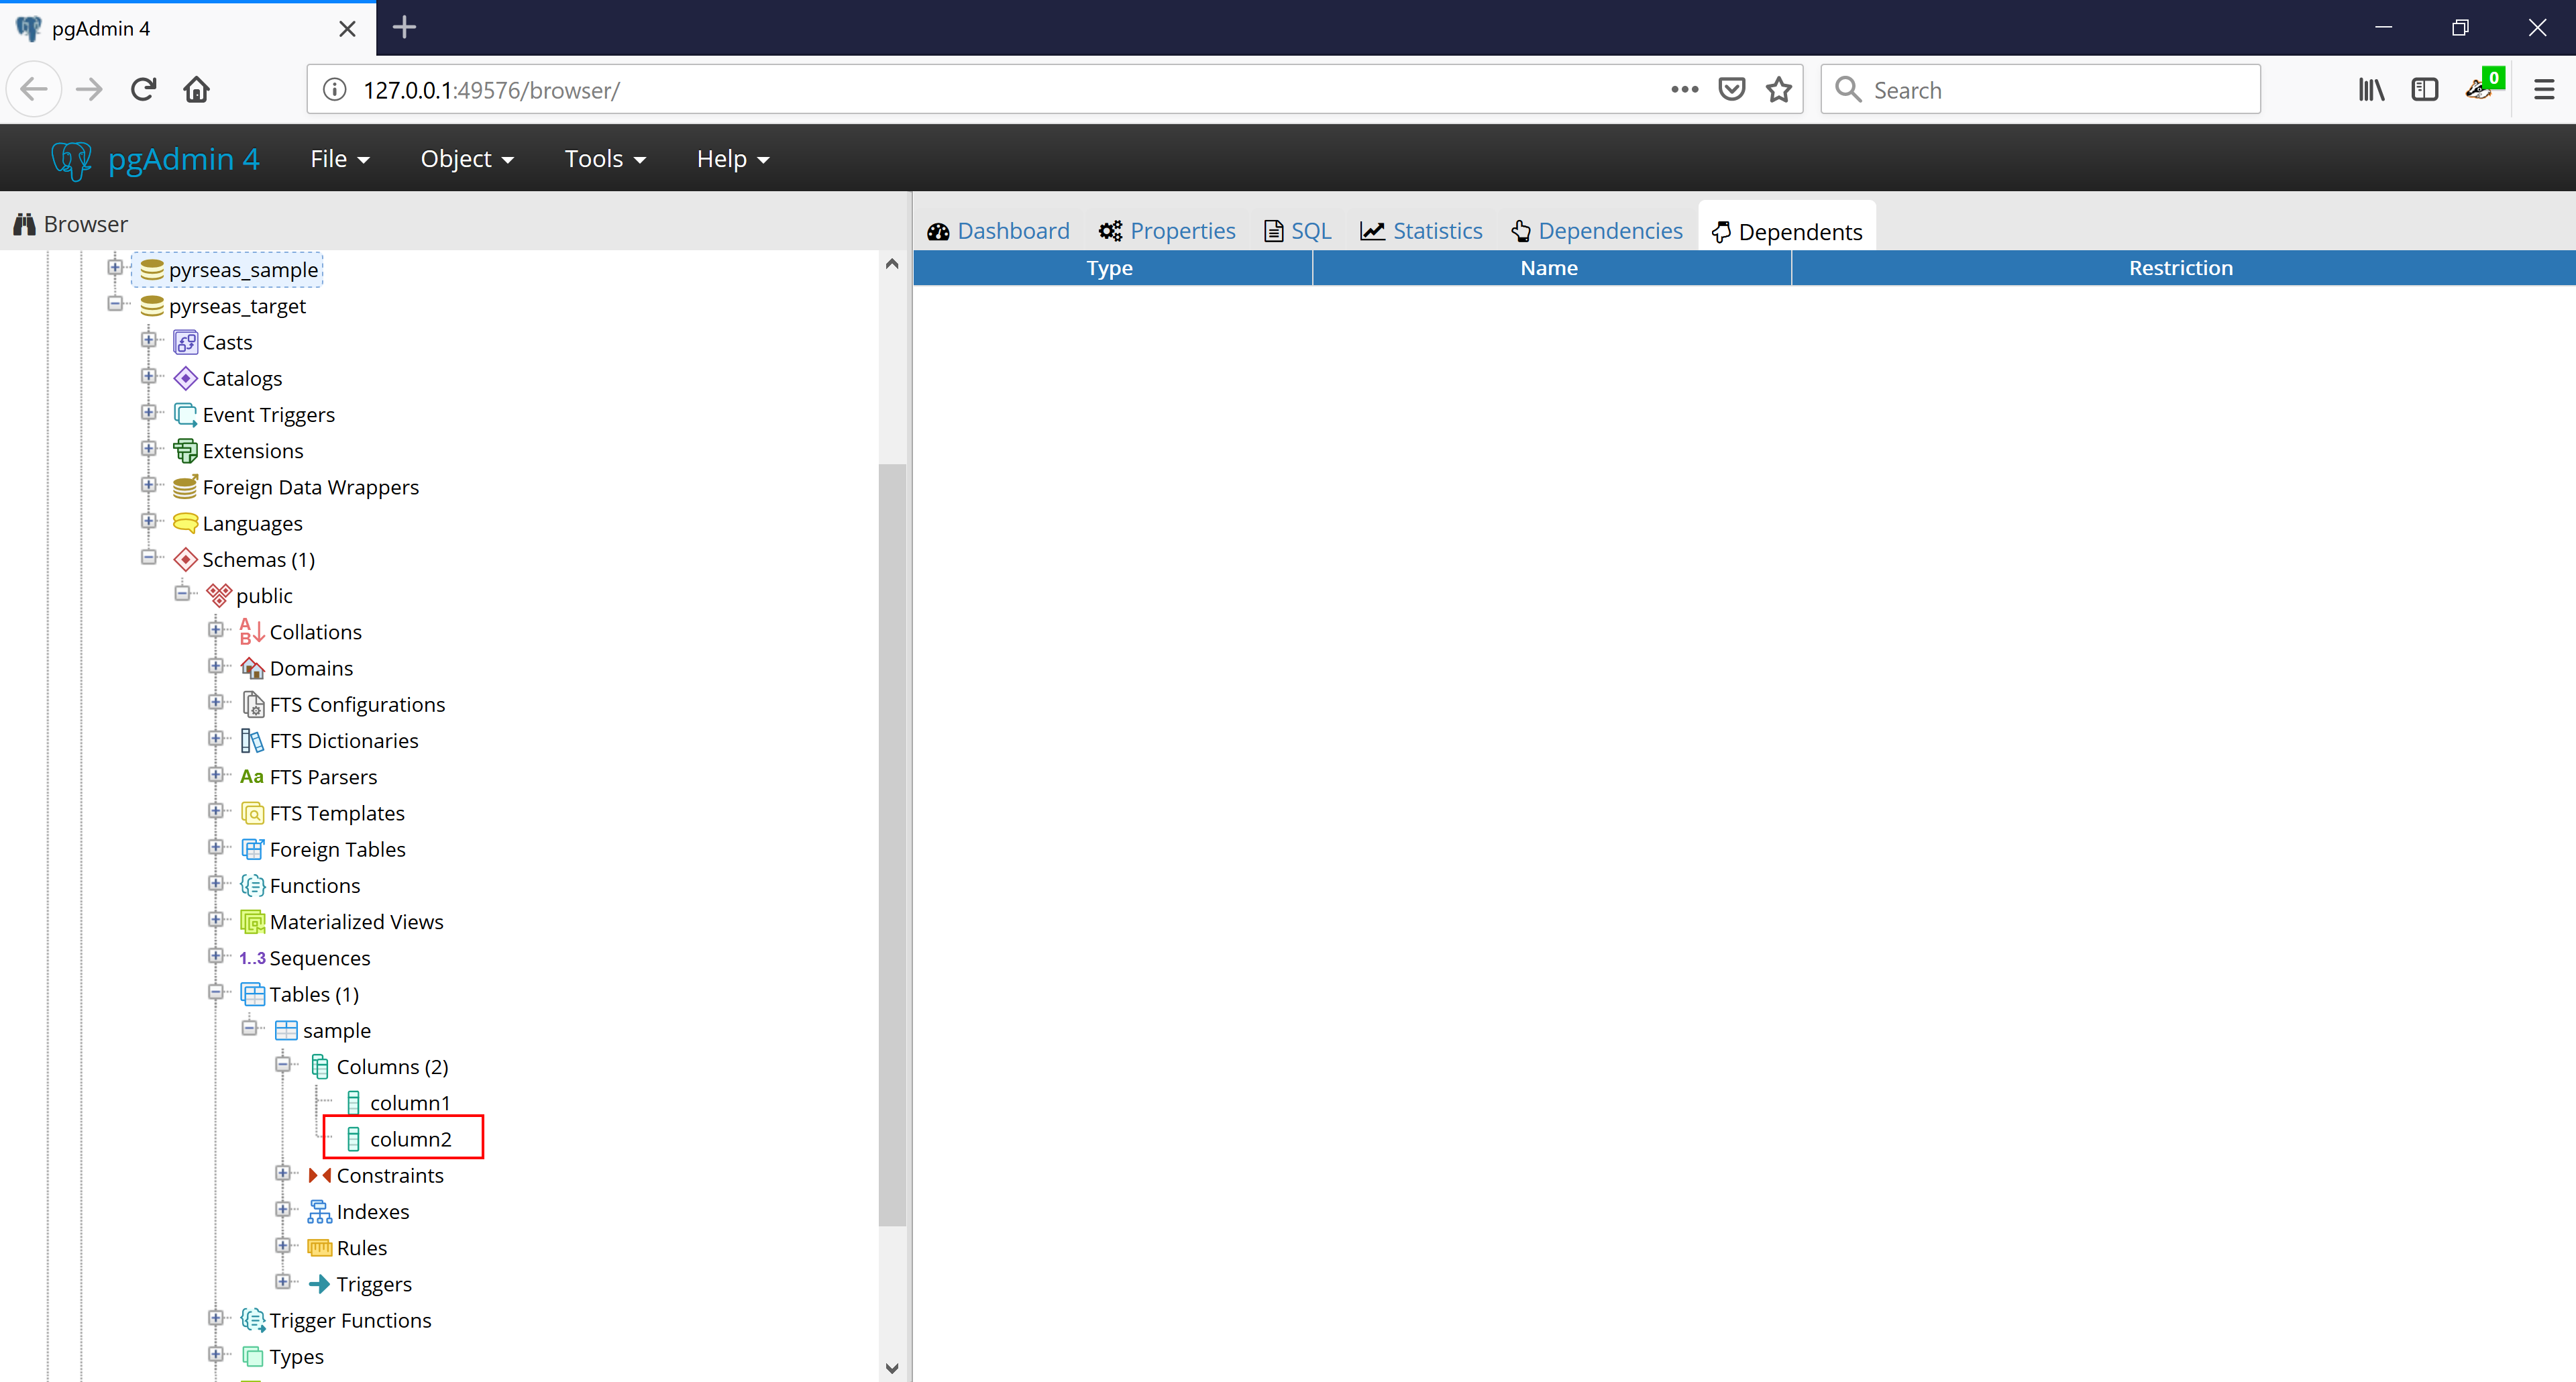Screen dimensions: 2576x1382
Task: Click the Languages speech bubble icon
Action: tap(185, 523)
